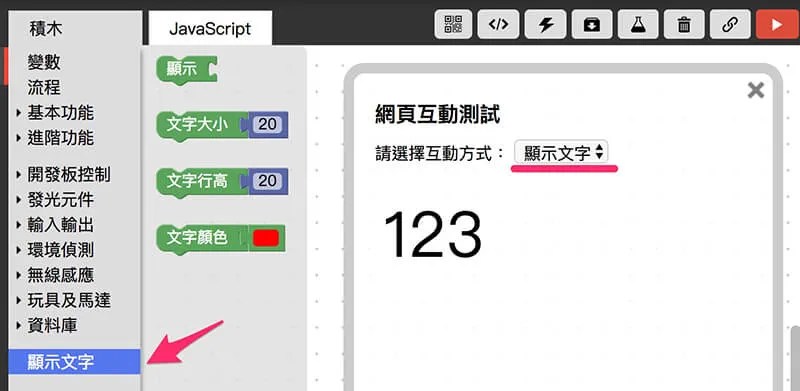Click the lightning bolt icon
800x391 pixels.
545,24
